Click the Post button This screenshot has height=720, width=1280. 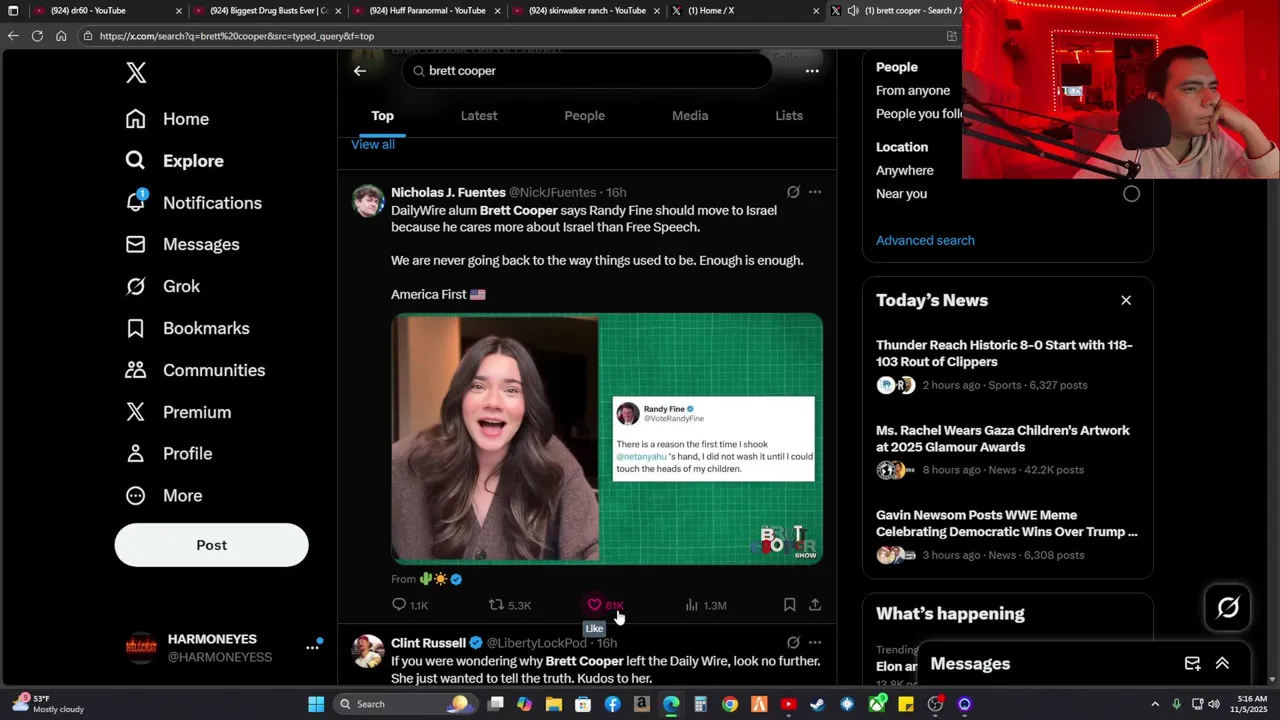(211, 545)
